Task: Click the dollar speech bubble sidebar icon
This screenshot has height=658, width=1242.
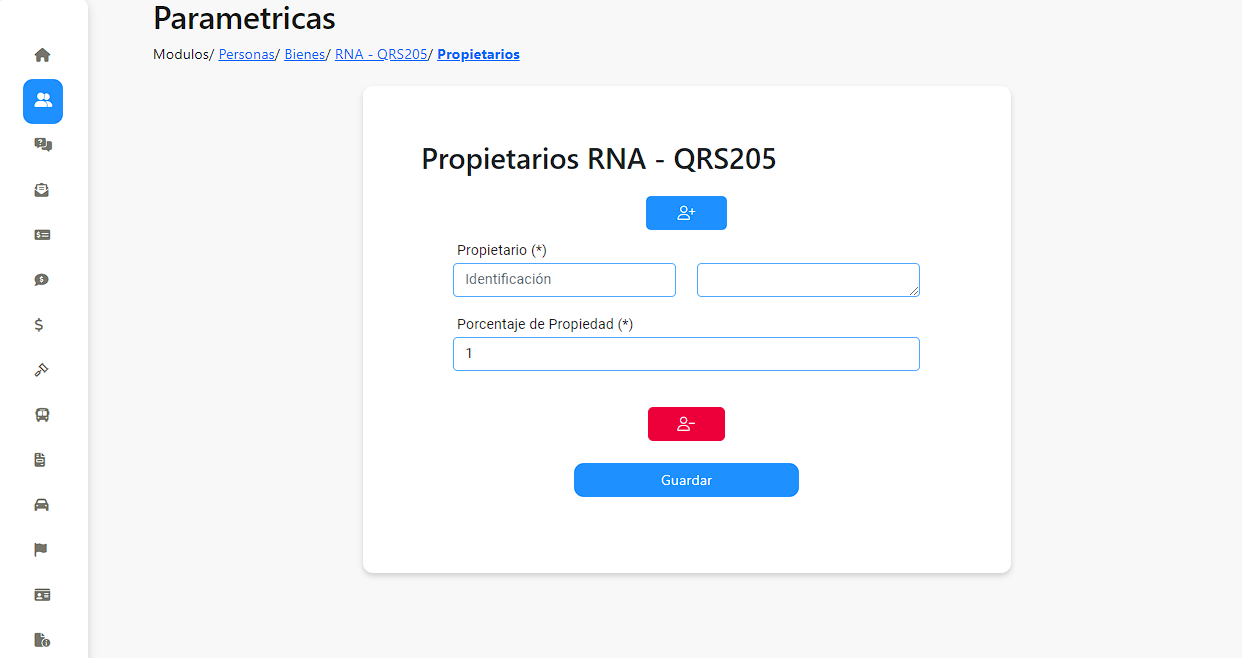Action: tap(42, 280)
